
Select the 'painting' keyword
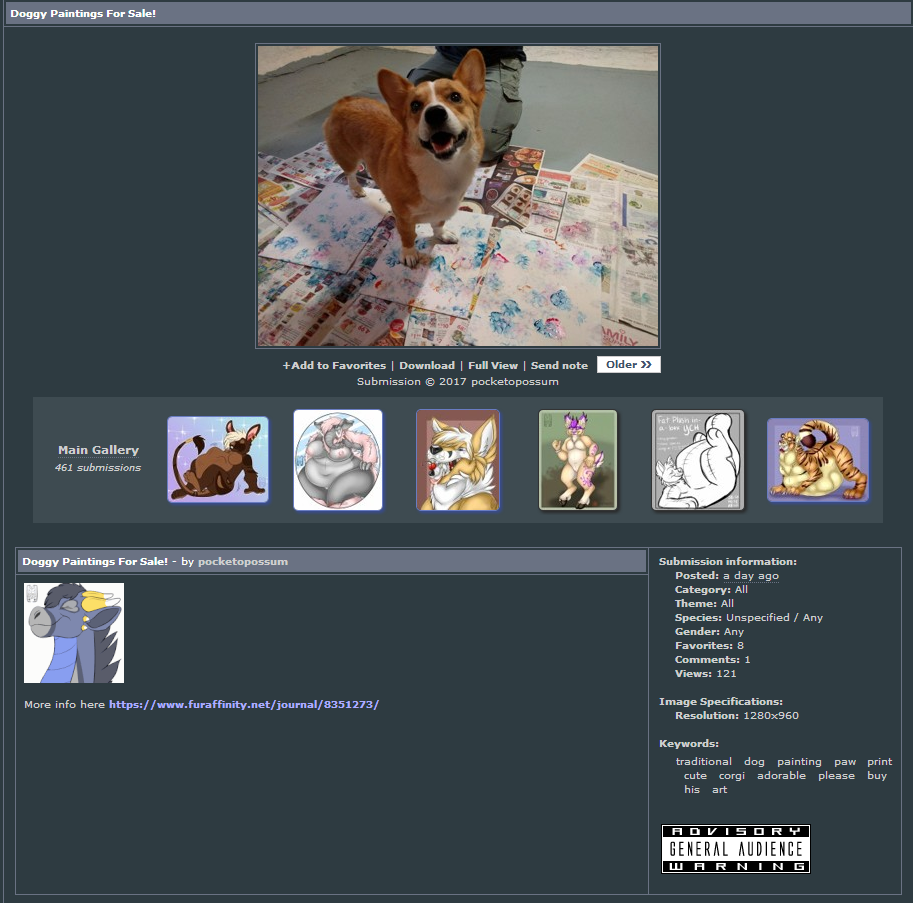[x=799, y=762]
